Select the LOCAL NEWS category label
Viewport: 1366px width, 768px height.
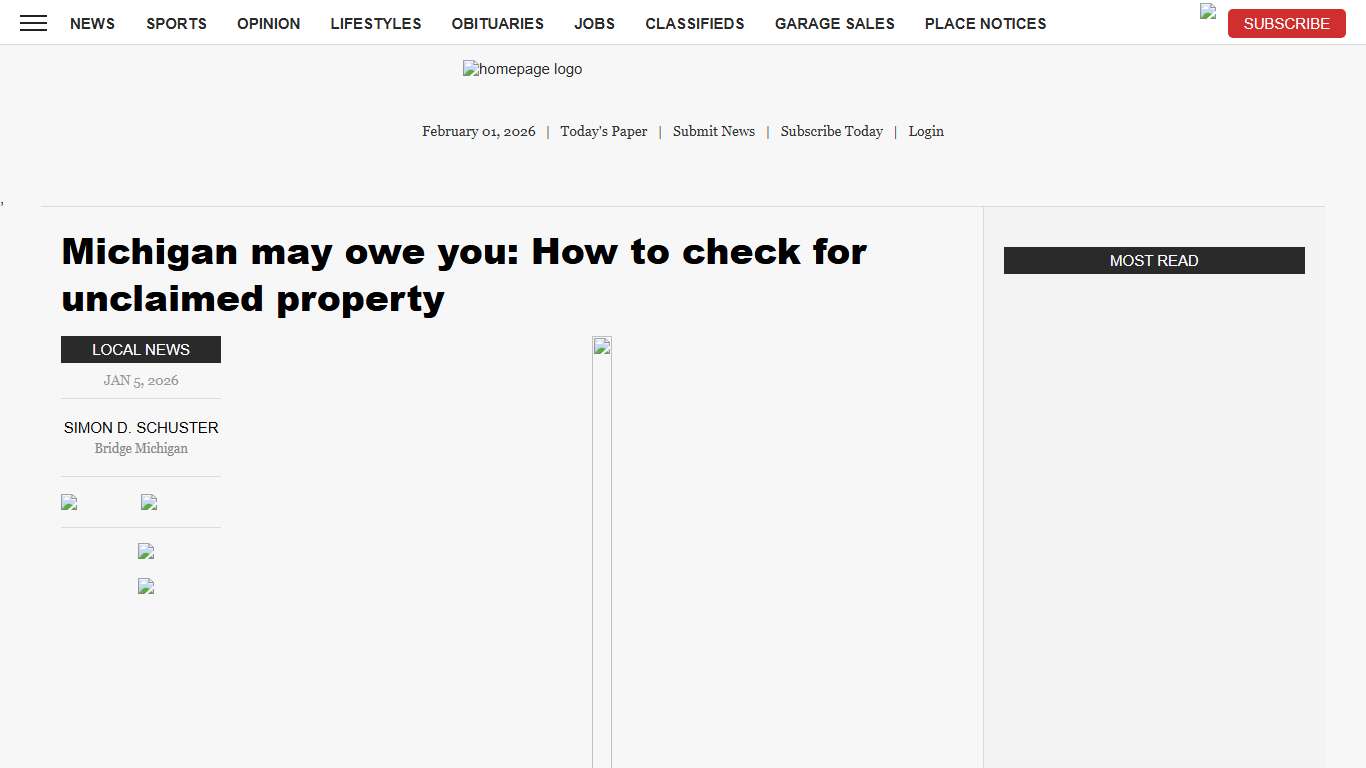point(140,349)
